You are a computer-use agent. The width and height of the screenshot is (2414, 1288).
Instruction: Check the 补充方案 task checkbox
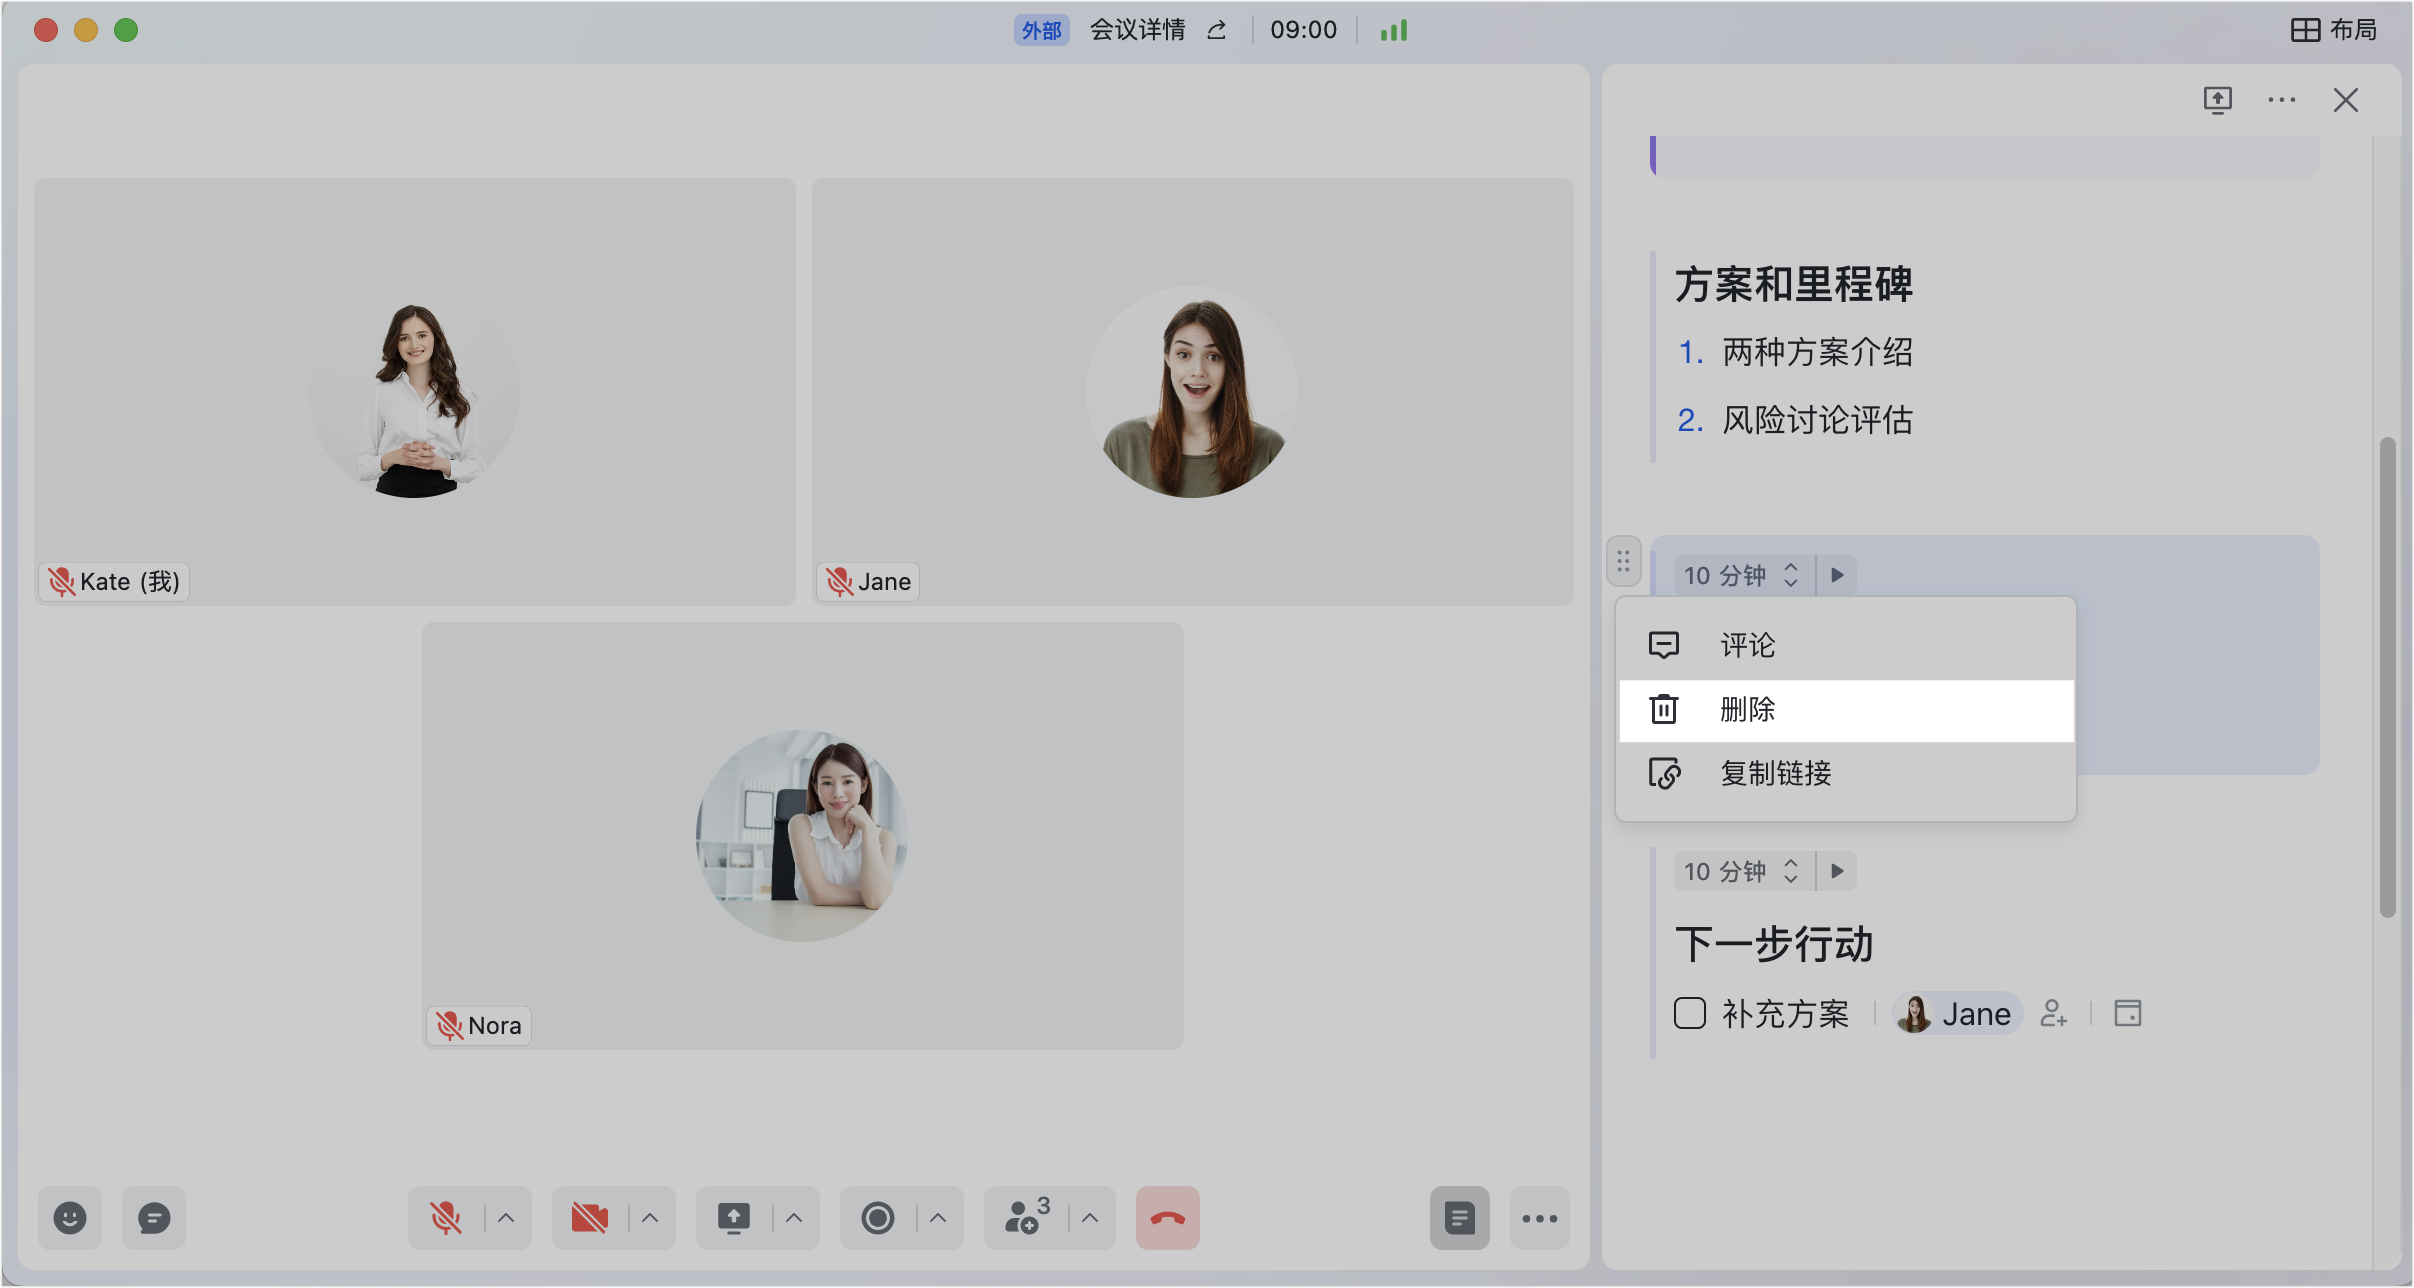click(x=1690, y=1013)
